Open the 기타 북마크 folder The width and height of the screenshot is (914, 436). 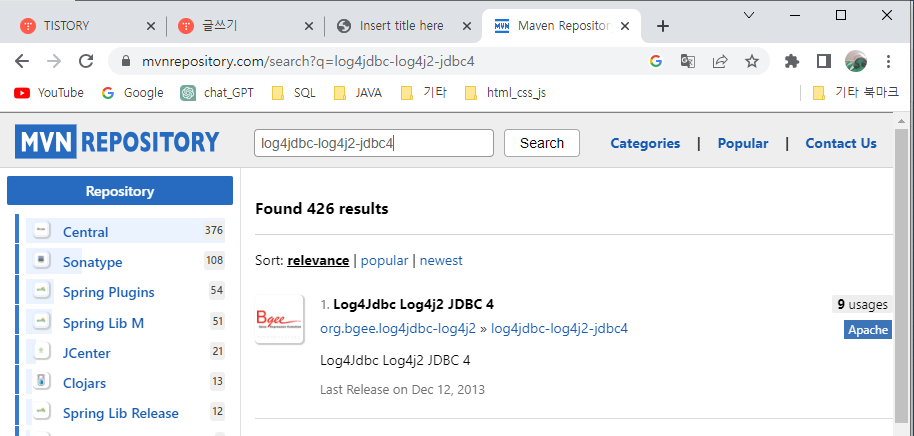[856, 93]
